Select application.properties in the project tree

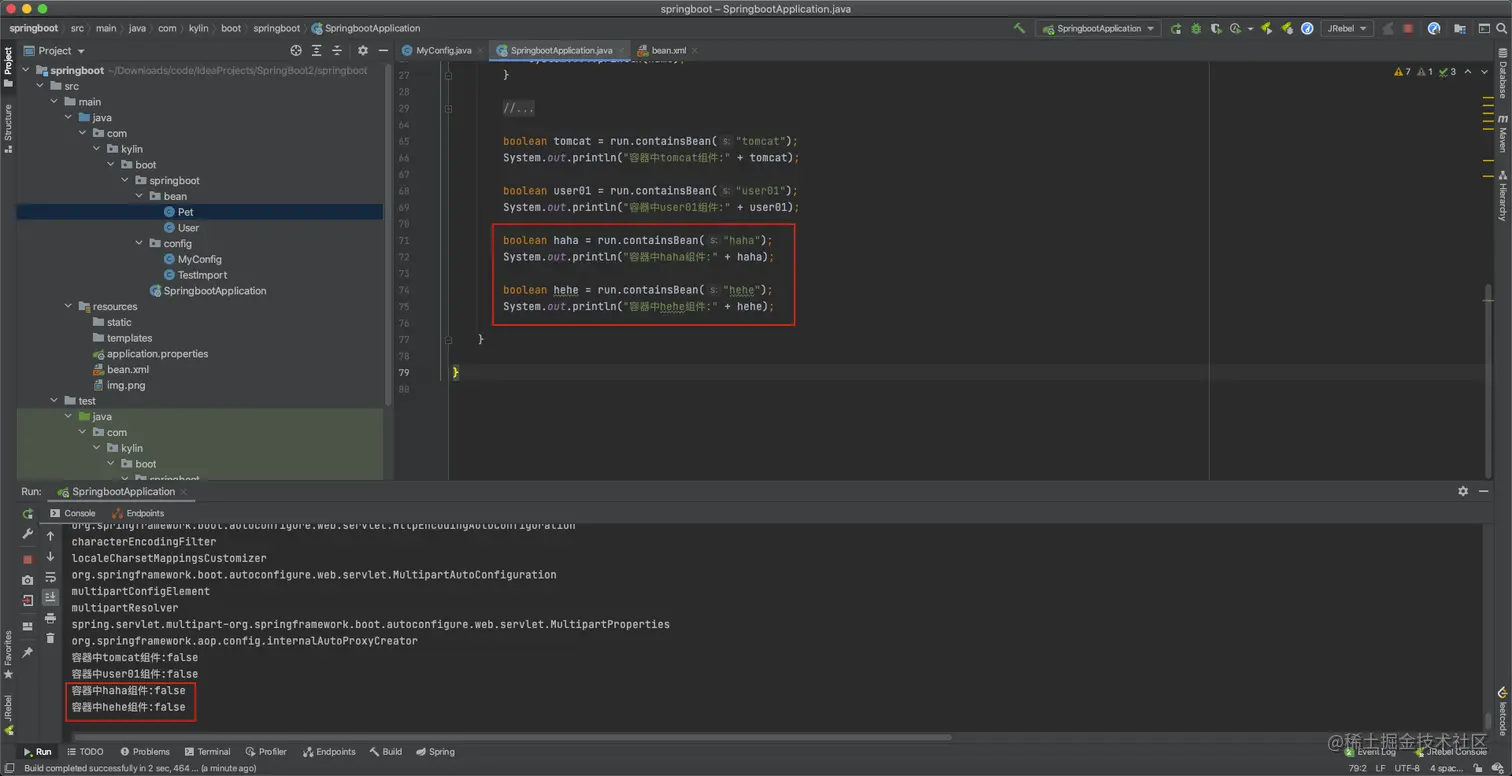point(150,354)
